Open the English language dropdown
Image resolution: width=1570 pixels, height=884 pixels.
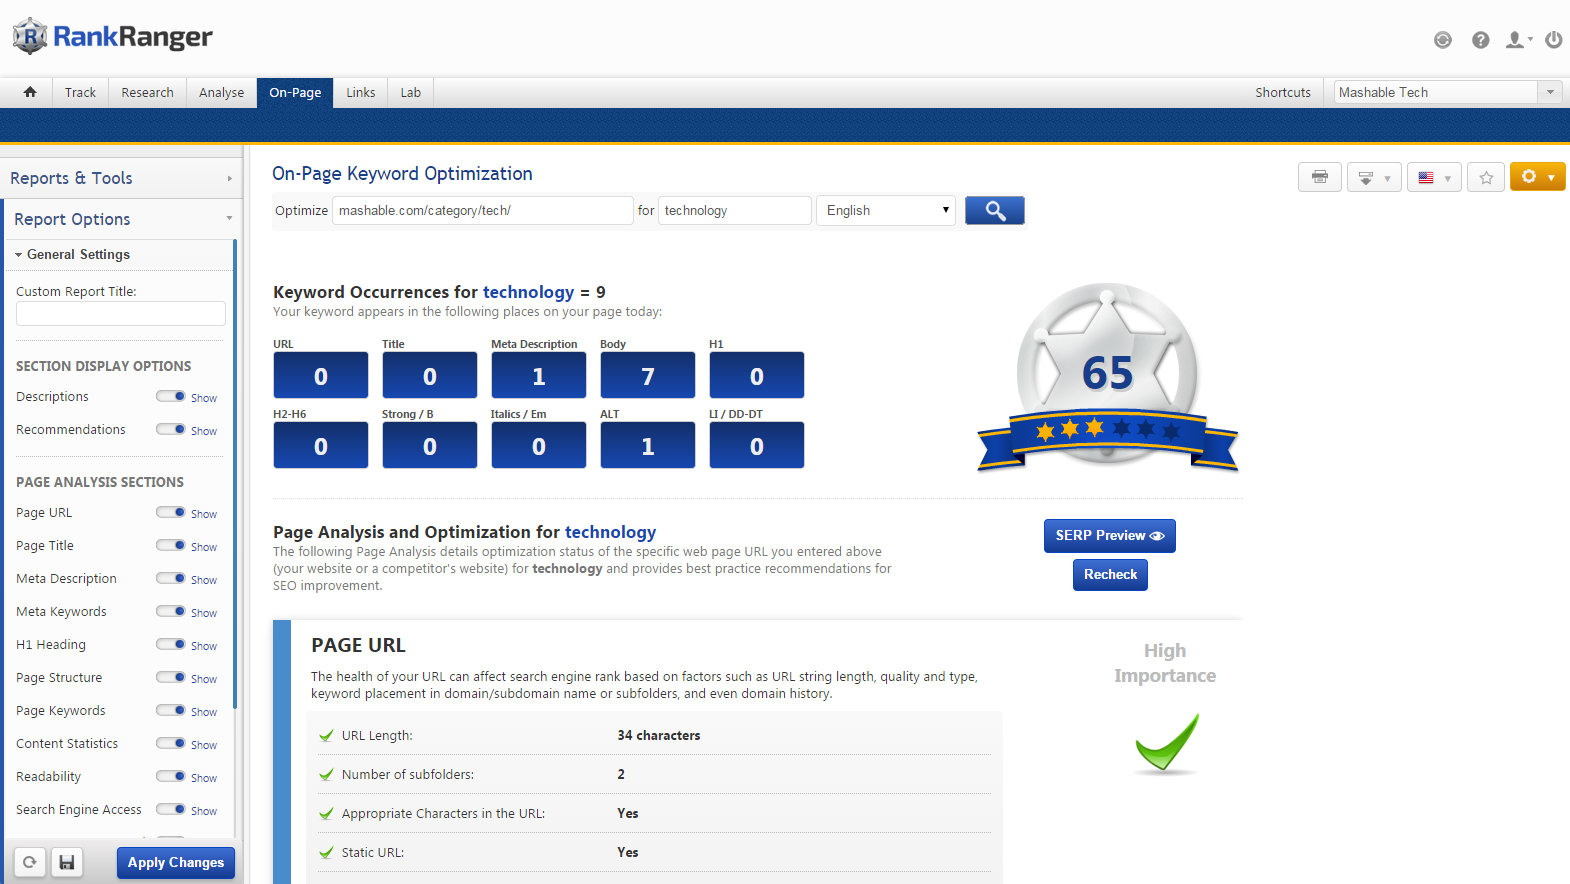click(x=886, y=210)
